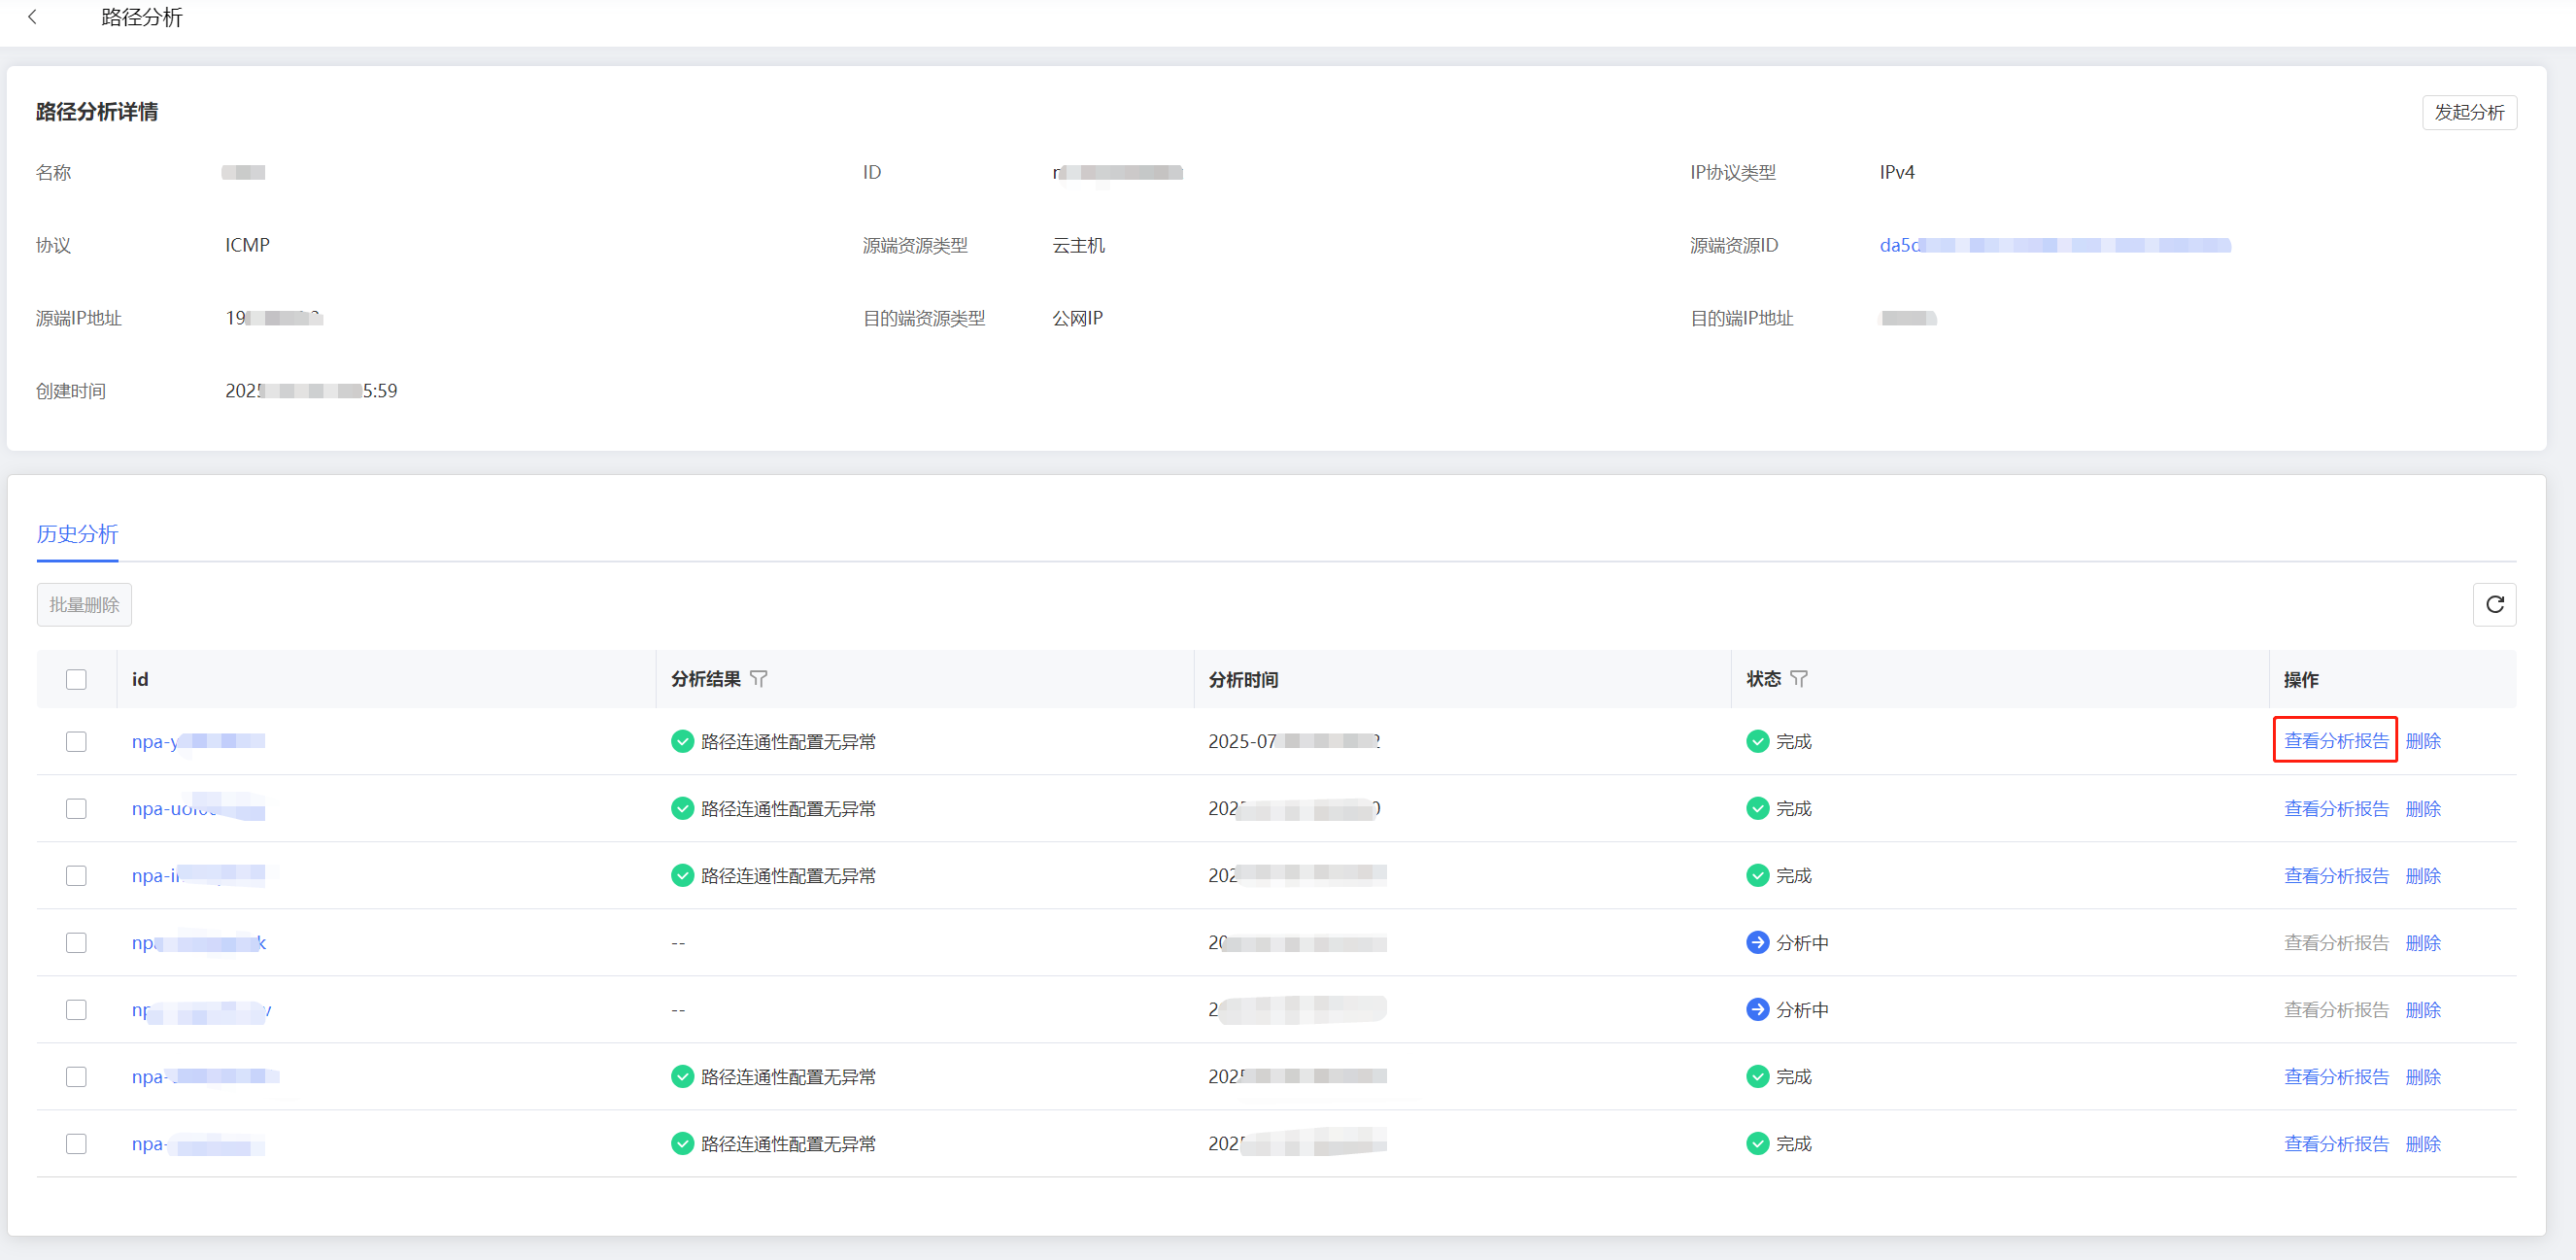Open the 状态 column filter icon
The image size is (2576, 1260).
[x=1799, y=679]
